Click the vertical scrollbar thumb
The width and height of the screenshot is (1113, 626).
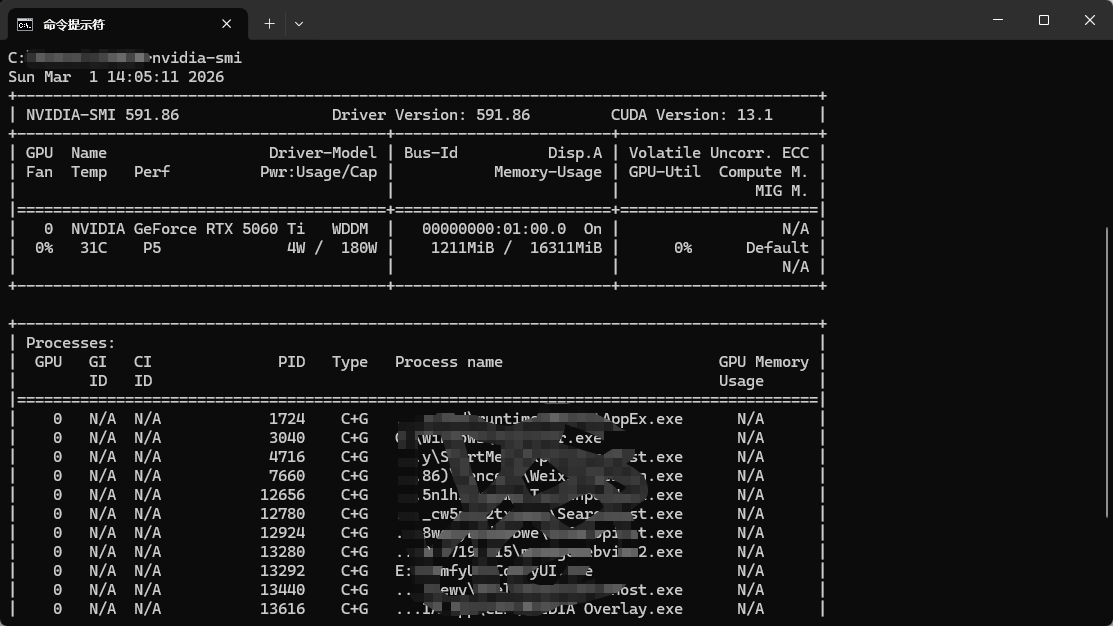click(1107, 373)
